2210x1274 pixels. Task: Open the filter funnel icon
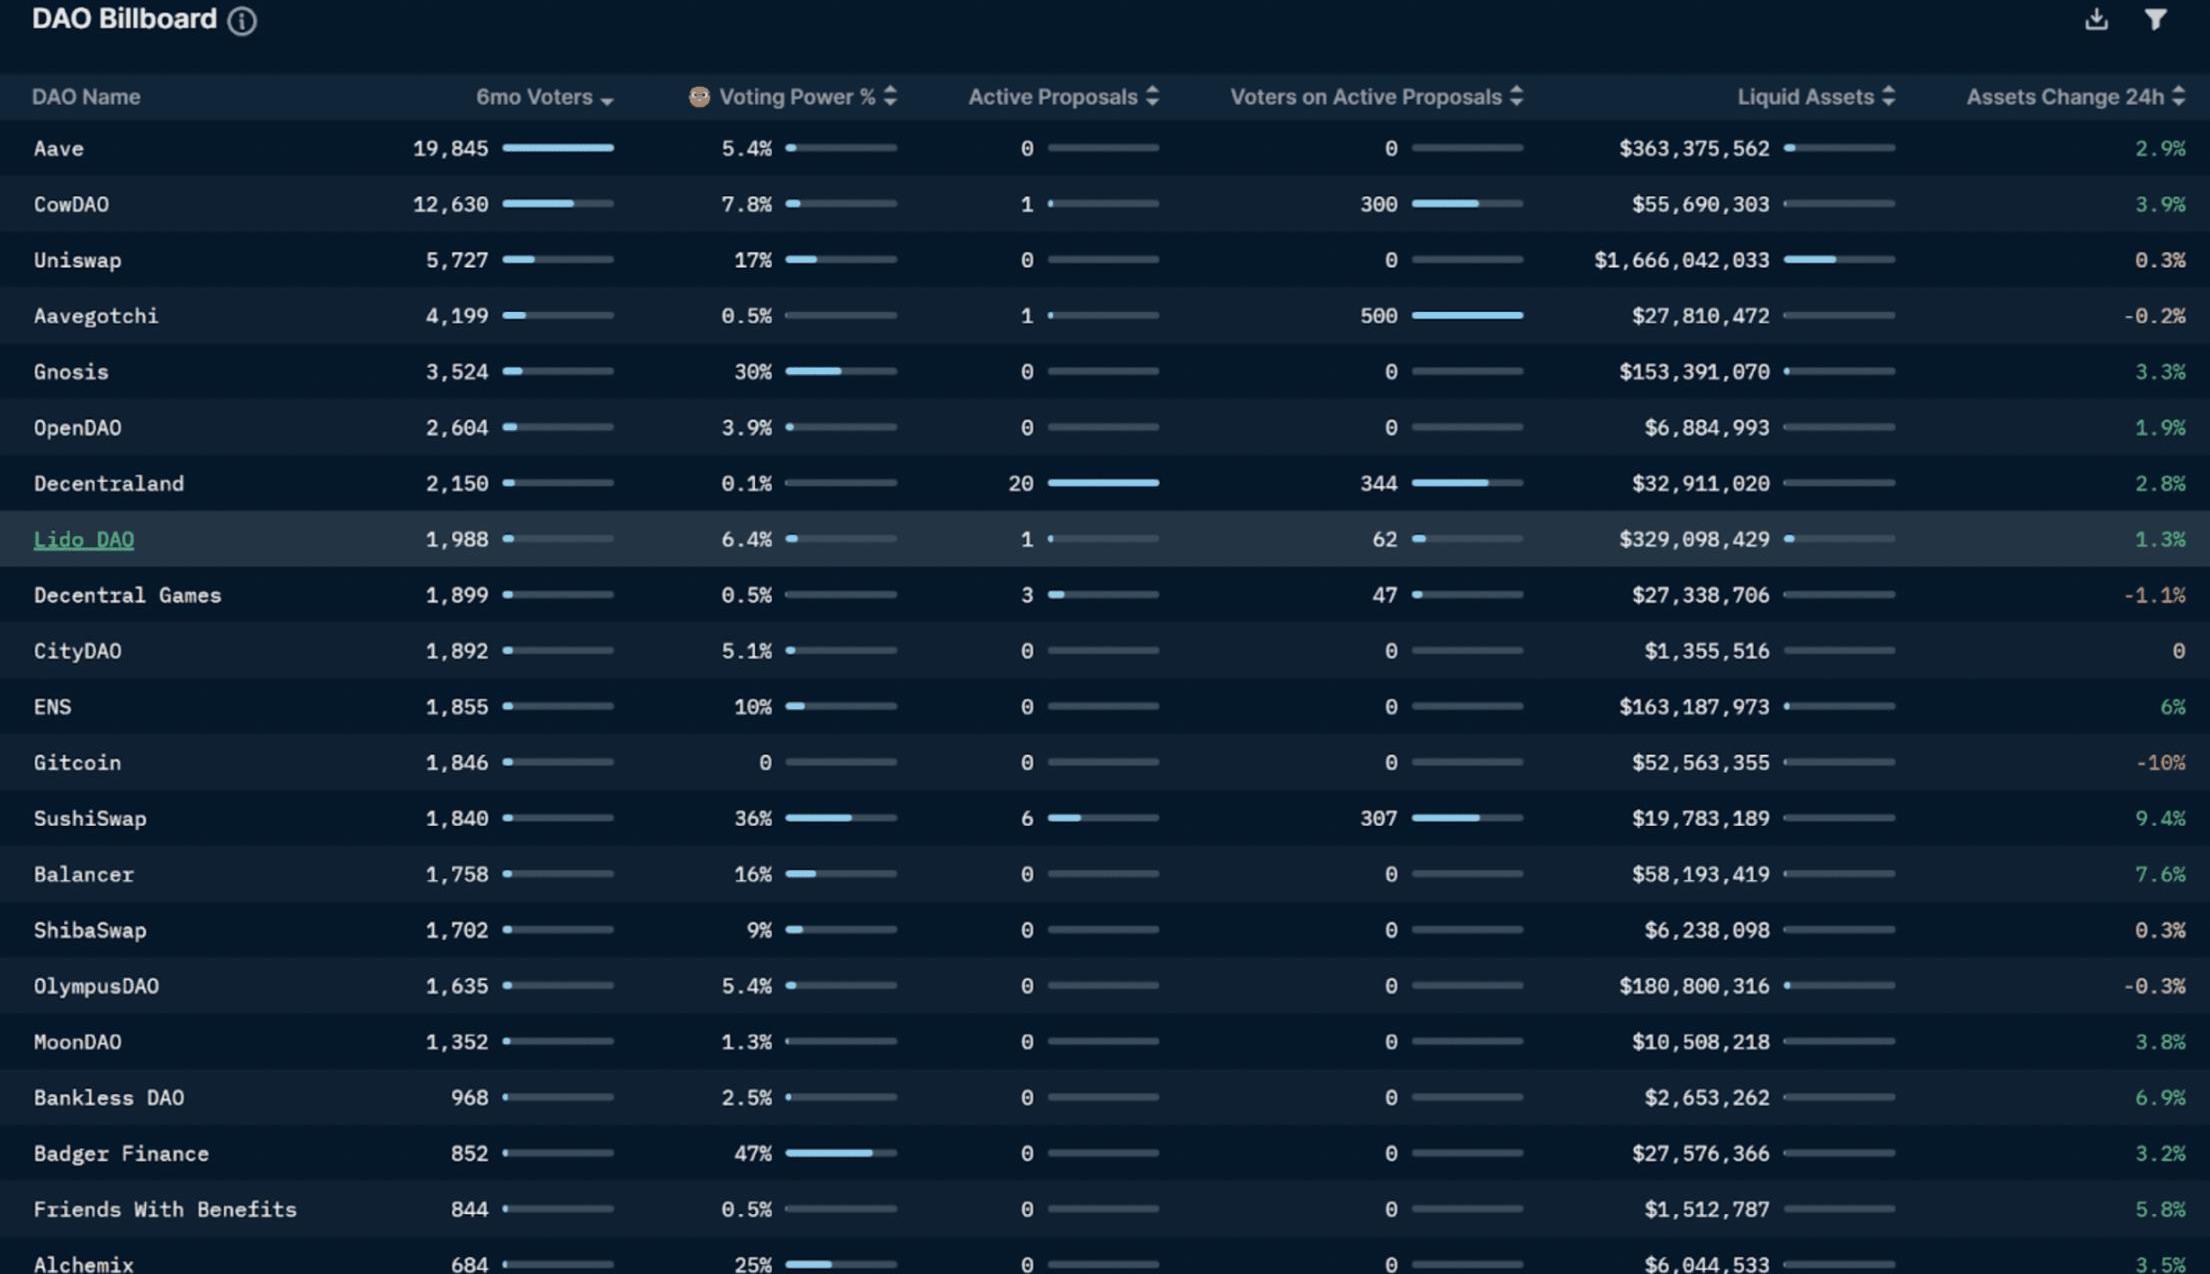(x=2155, y=19)
